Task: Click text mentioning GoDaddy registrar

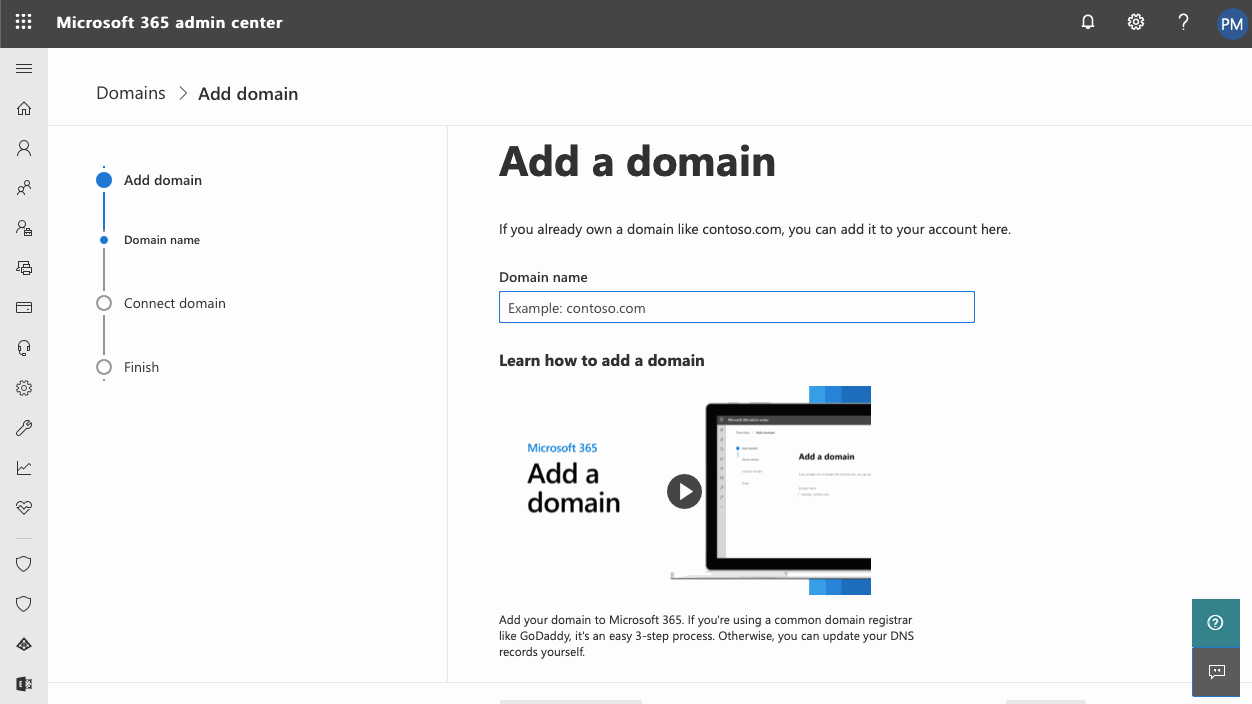Action: tap(706, 636)
